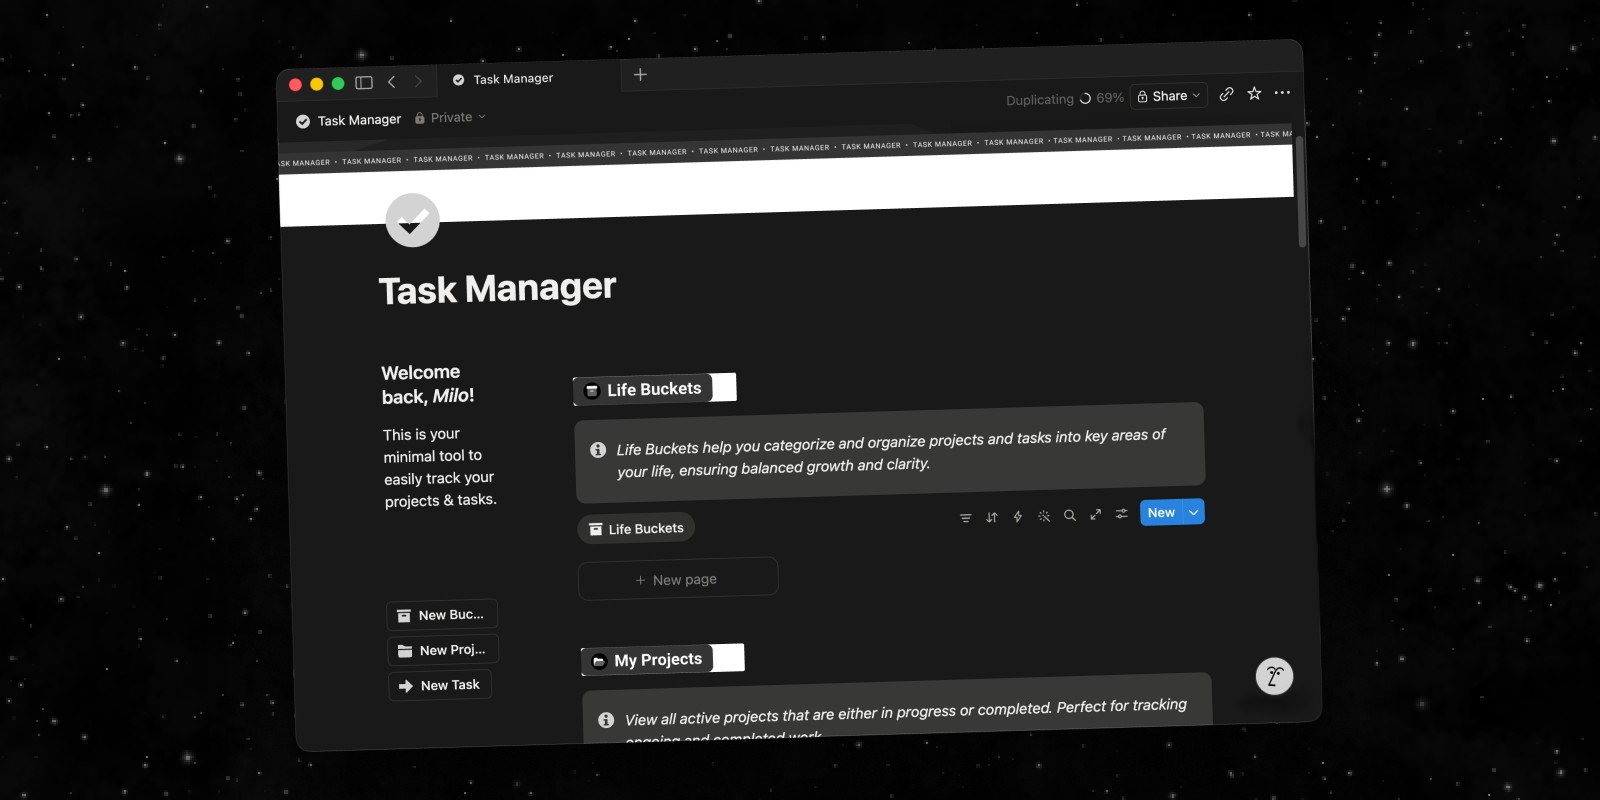Viewport: 1600px width, 800px height.
Task: Click the Life Buckets callout info icon
Action: point(598,450)
